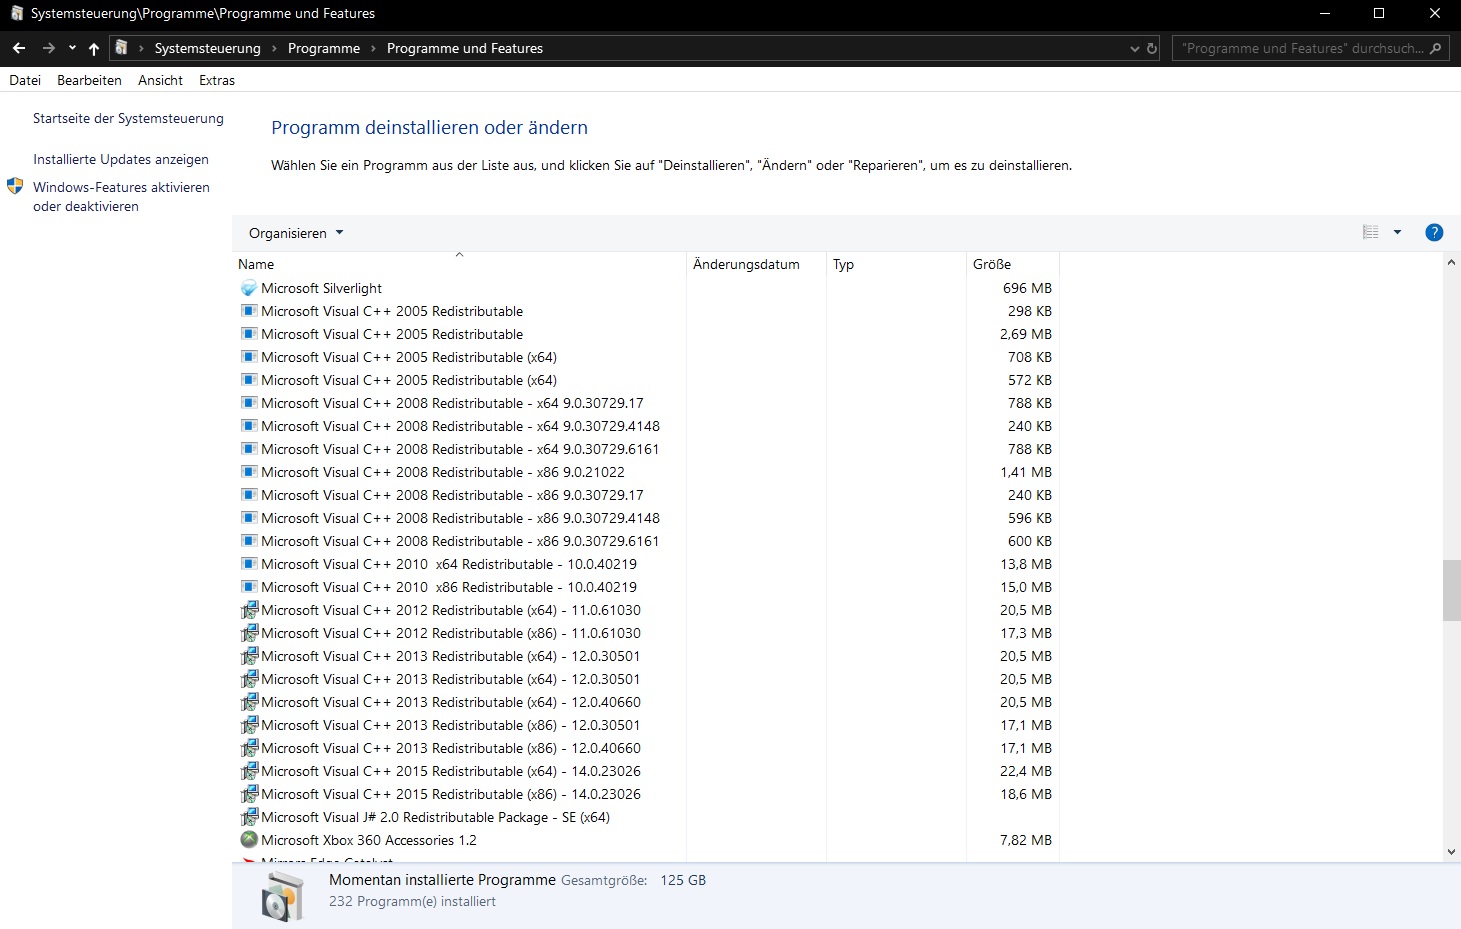Click the installed programs icon in details pane
The width and height of the screenshot is (1461, 929).
tap(282, 895)
